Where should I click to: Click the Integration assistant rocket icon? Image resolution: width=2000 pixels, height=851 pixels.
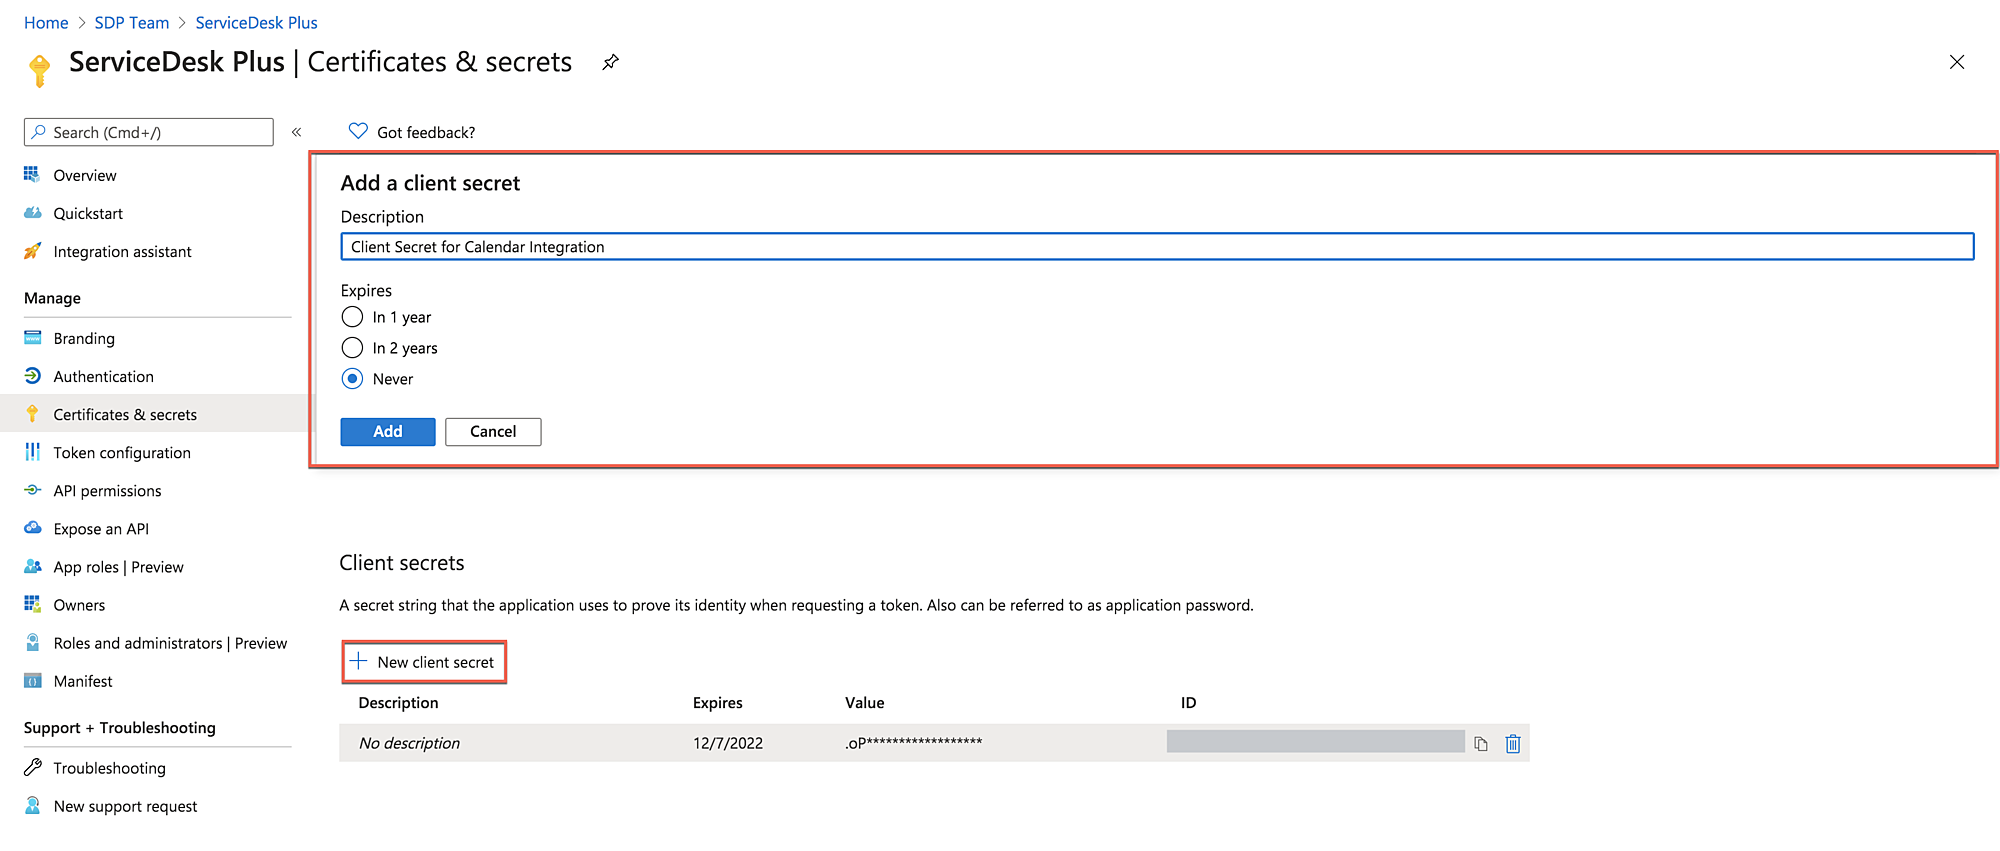point(32,251)
